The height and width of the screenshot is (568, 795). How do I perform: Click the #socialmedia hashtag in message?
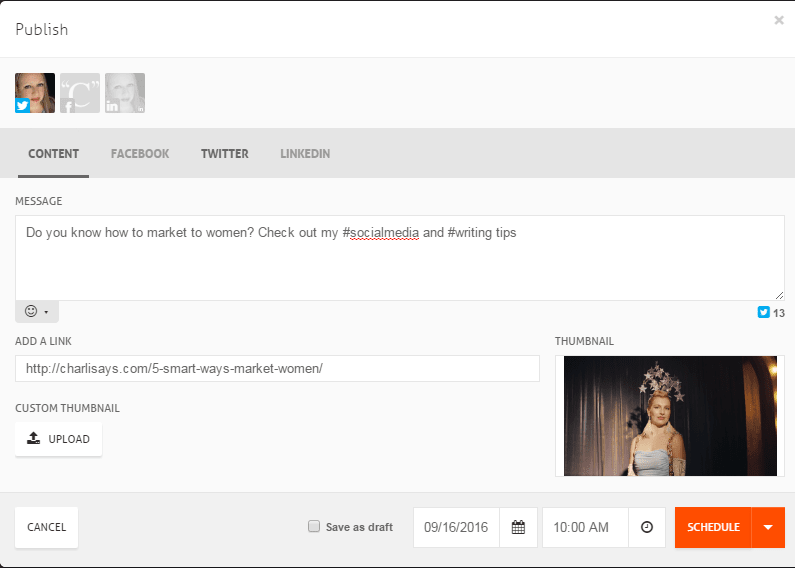click(381, 233)
